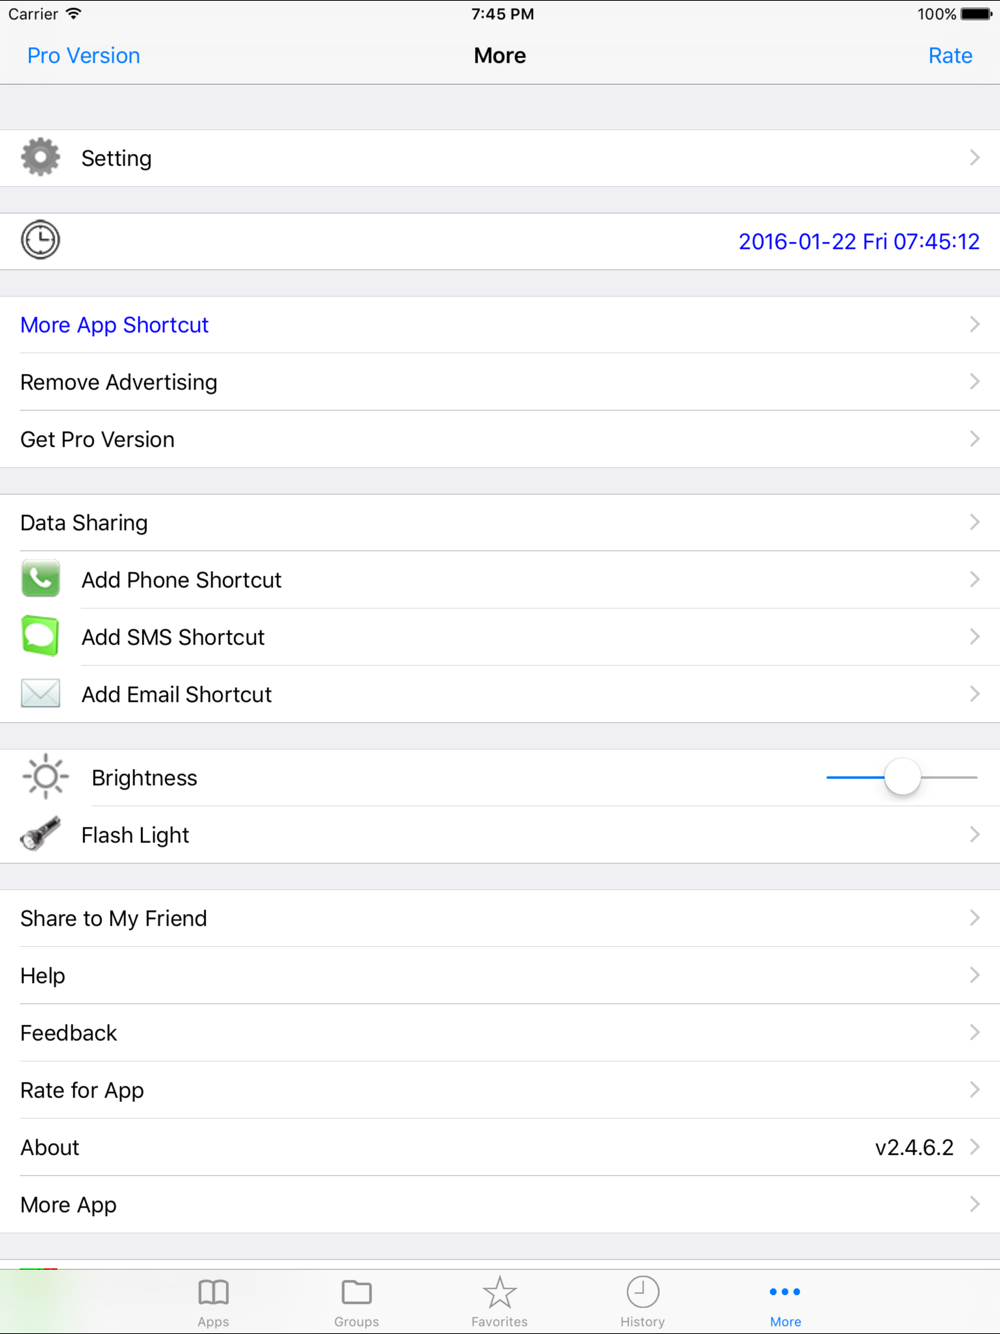
Task: Tap the date and time text
Action: click(858, 241)
